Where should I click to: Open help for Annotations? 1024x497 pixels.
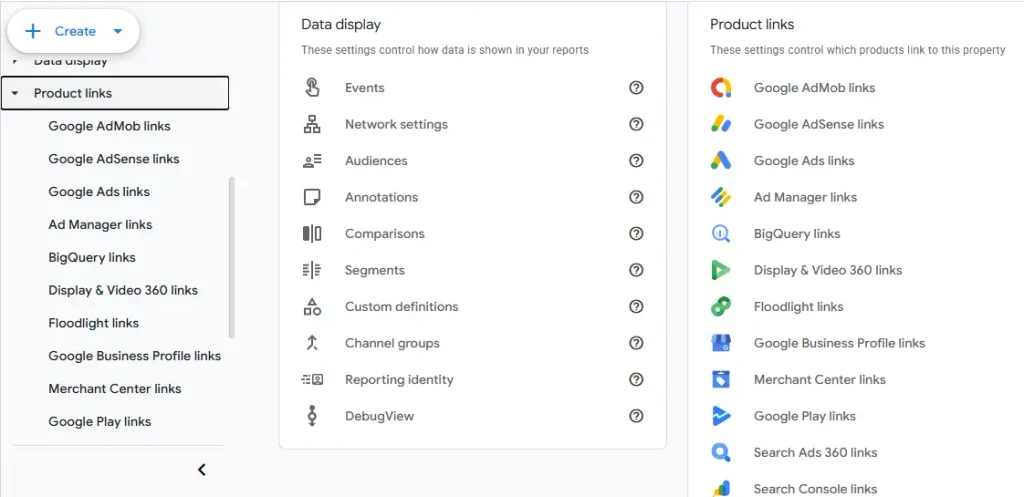pyautogui.click(x=636, y=197)
